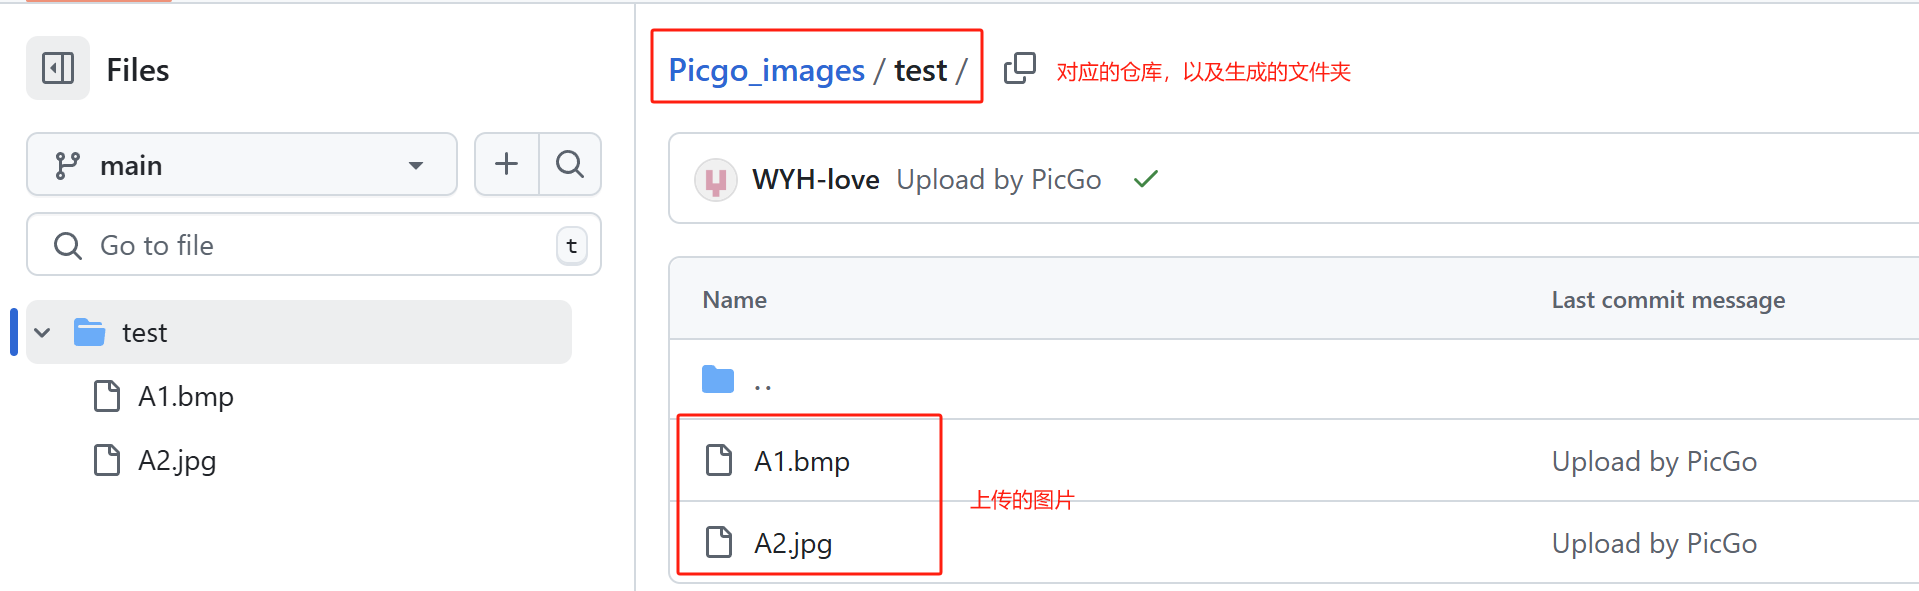Open A1.bmp in the file list
The image size is (1919, 591).
[801, 462]
